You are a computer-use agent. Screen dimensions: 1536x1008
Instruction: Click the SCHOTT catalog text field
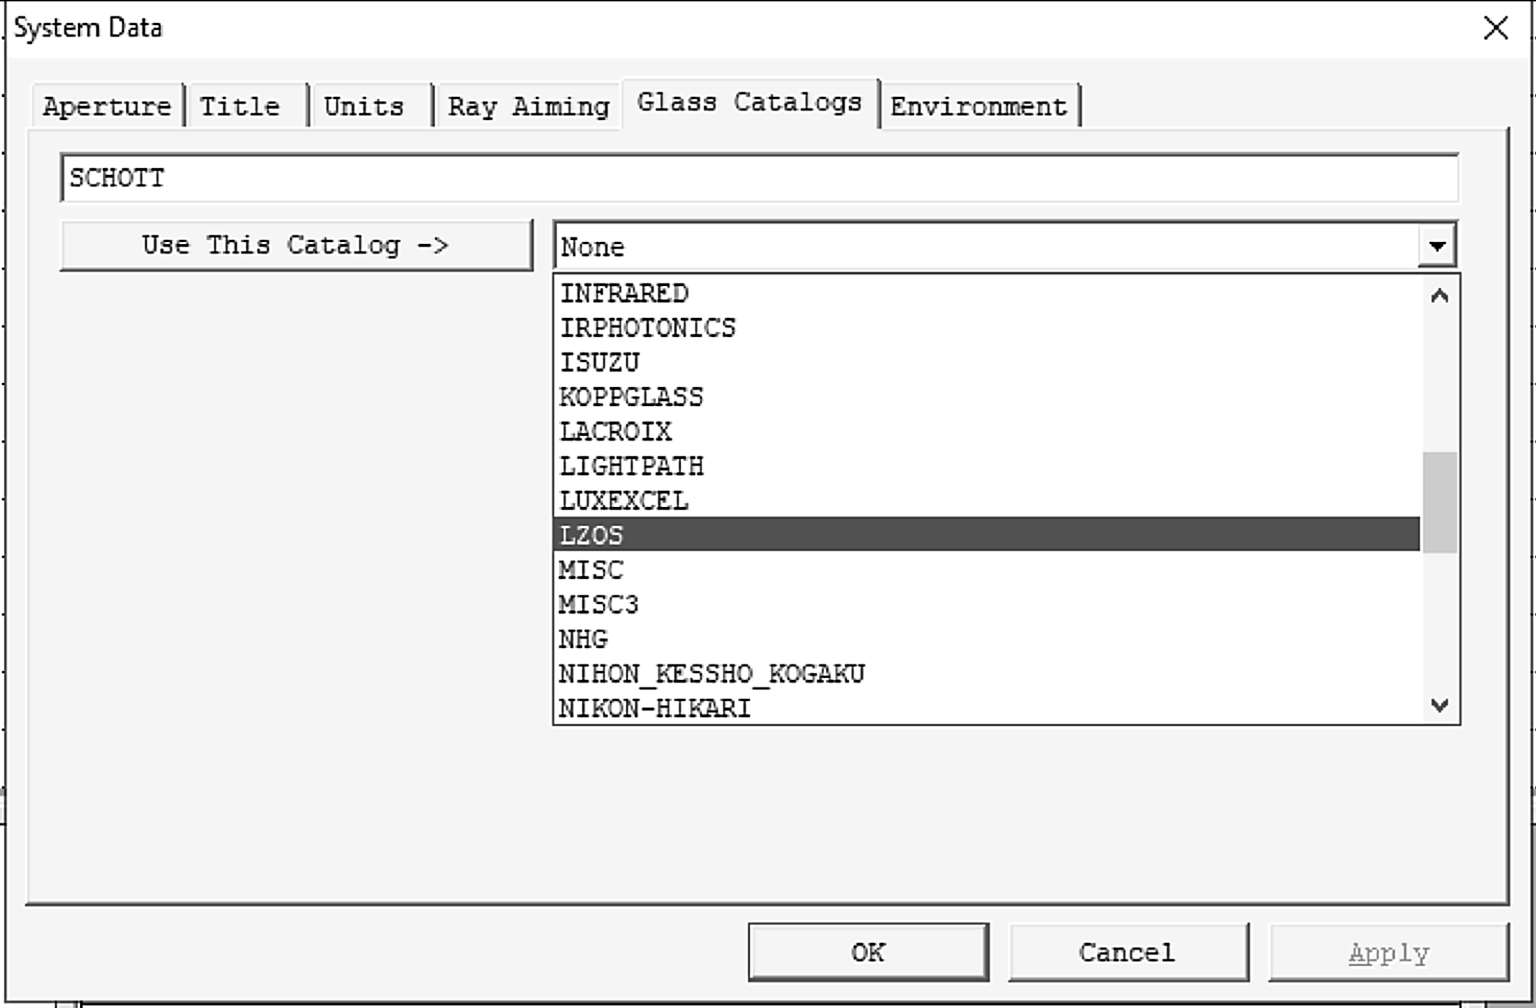[758, 178]
